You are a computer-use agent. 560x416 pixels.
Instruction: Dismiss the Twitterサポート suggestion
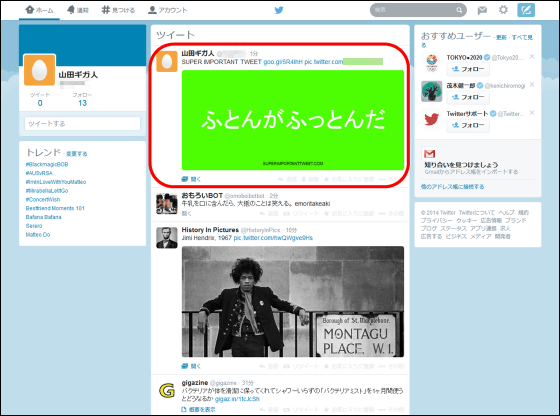pos(532,113)
